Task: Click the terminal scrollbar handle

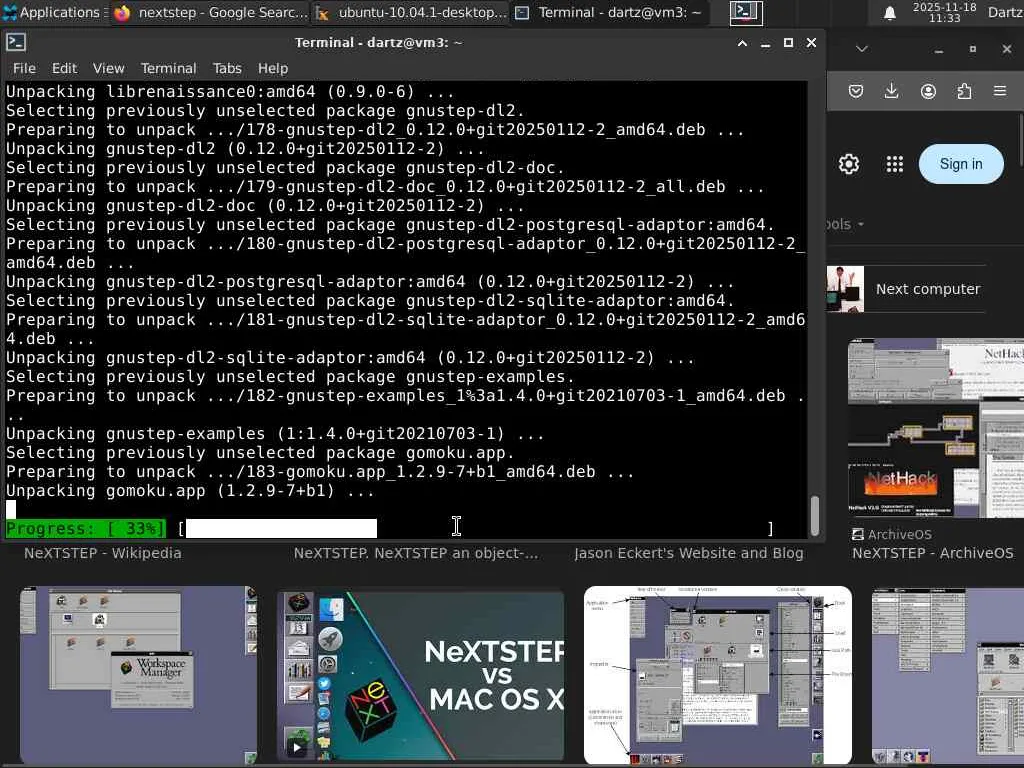Action: pyautogui.click(x=814, y=515)
